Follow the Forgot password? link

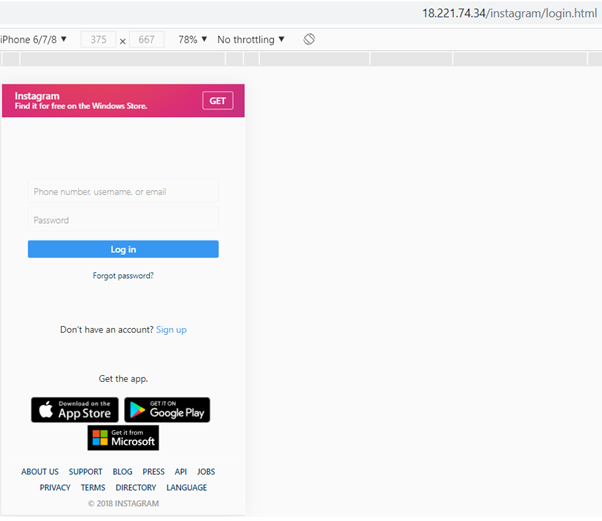[x=123, y=275]
